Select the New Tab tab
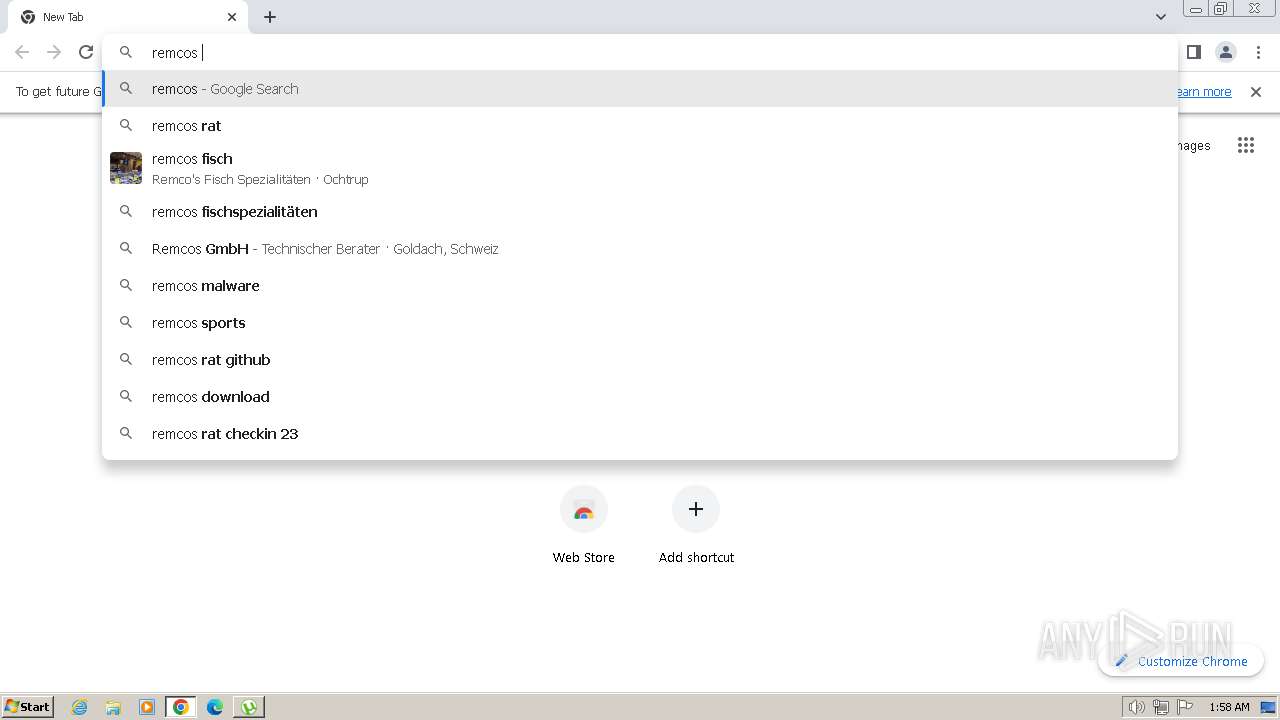The image size is (1280, 720). (130, 17)
